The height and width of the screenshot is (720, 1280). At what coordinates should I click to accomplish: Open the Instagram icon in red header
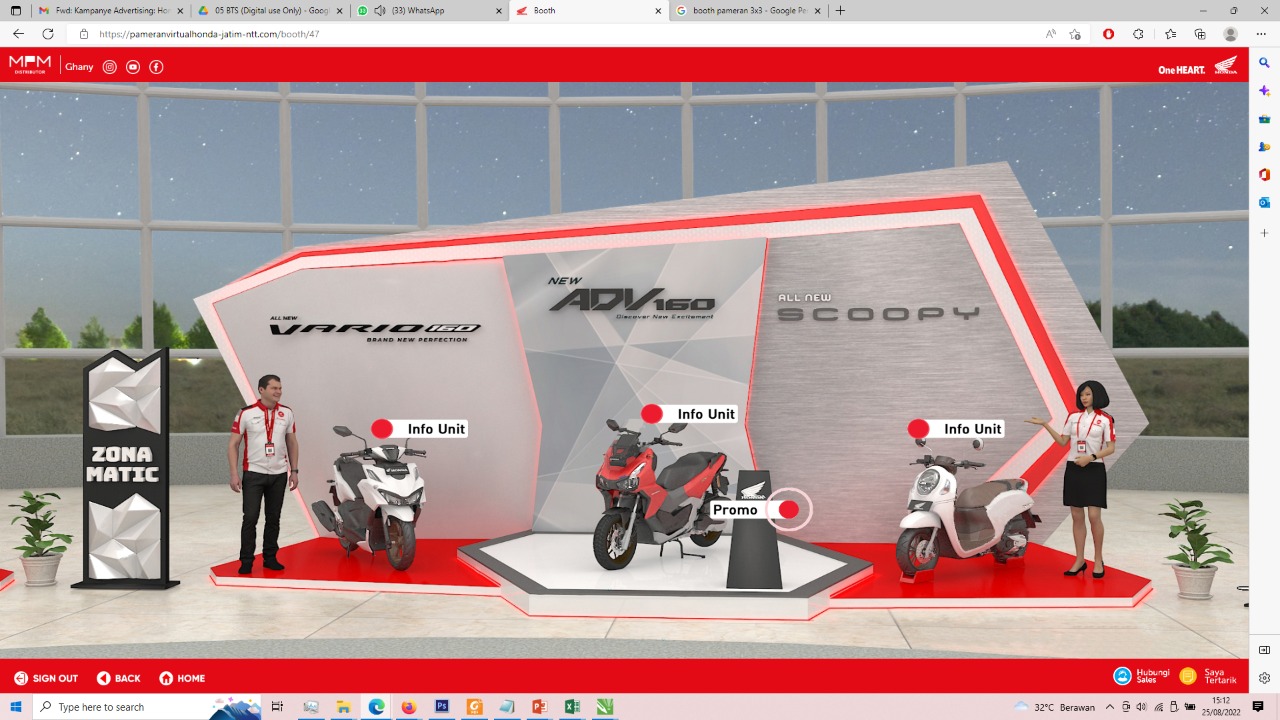click(x=110, y=67)
